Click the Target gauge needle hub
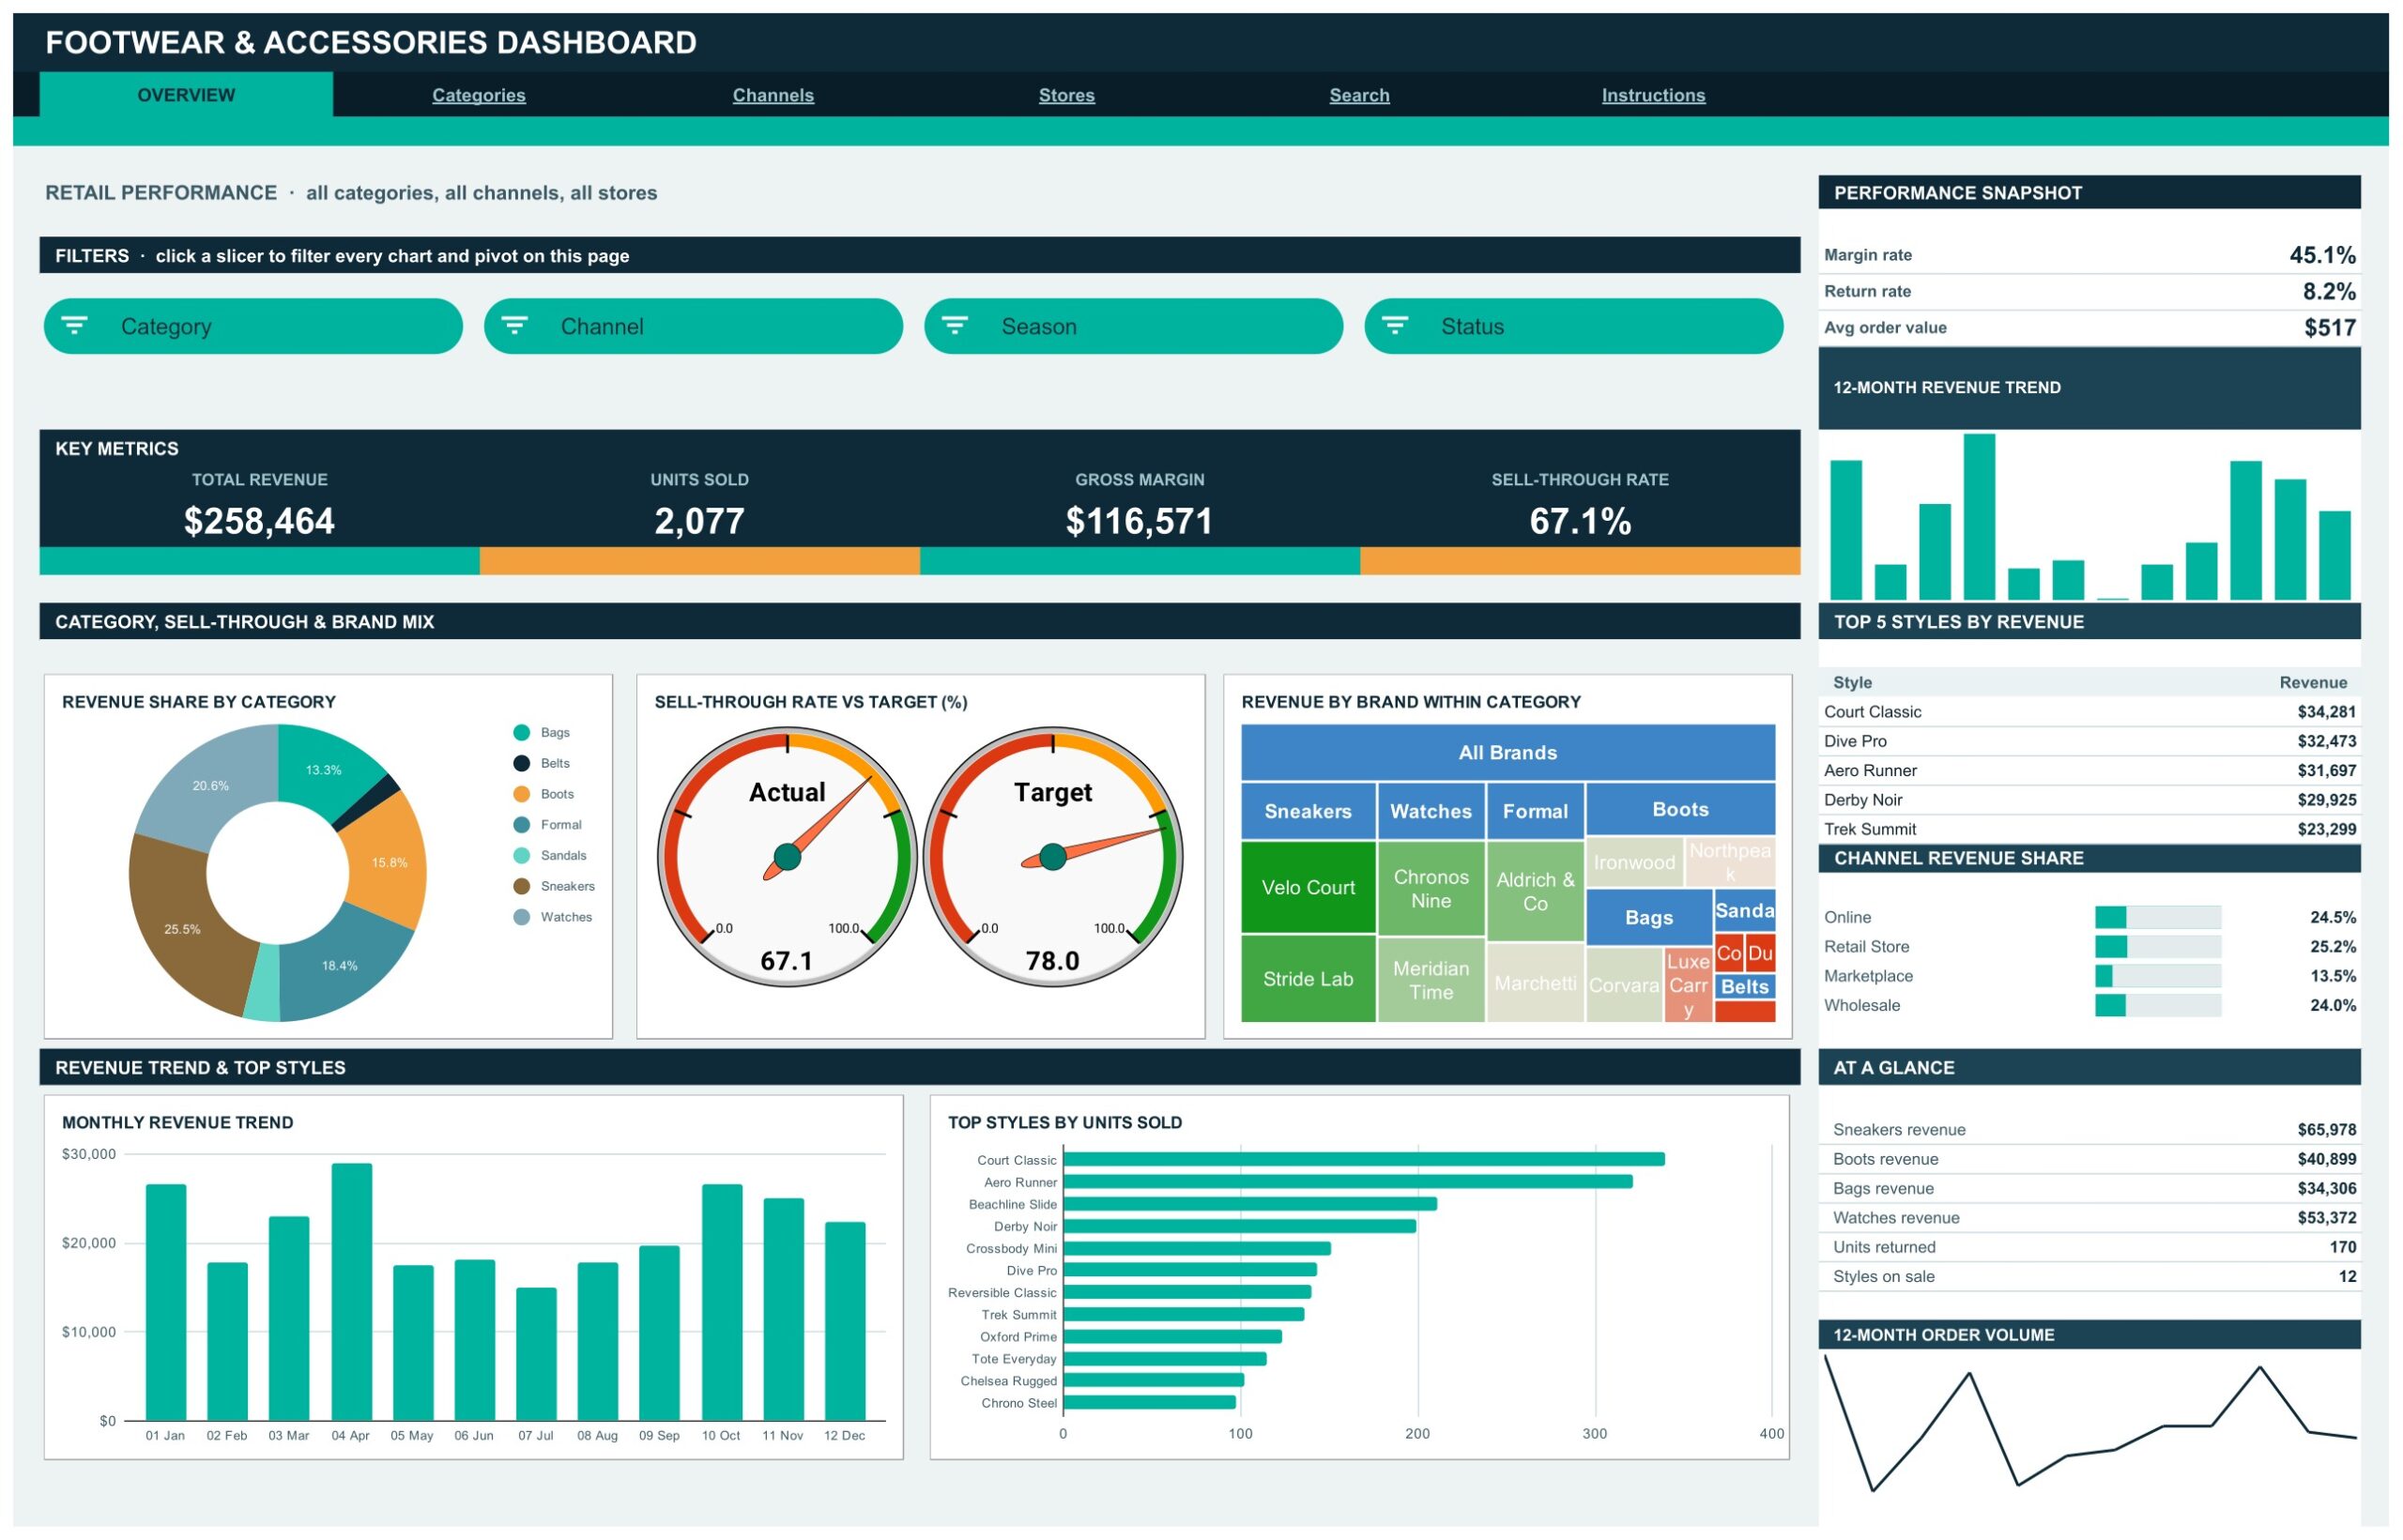 point(1053,857)
